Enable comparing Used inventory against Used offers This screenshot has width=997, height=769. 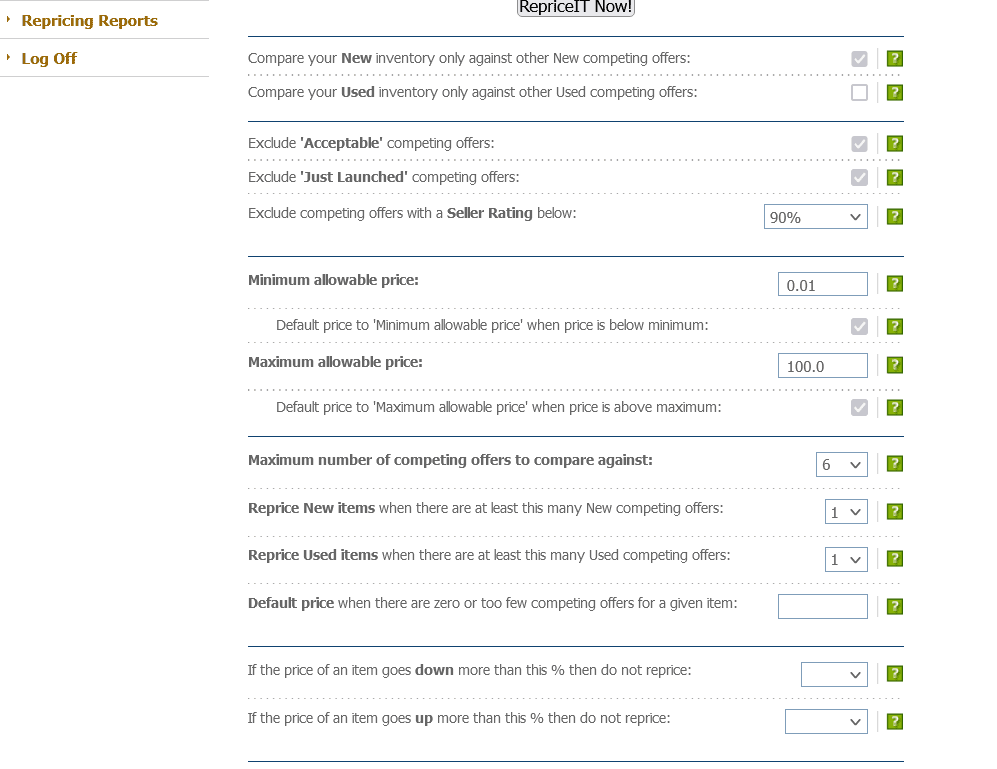click(x=859, y=92)
